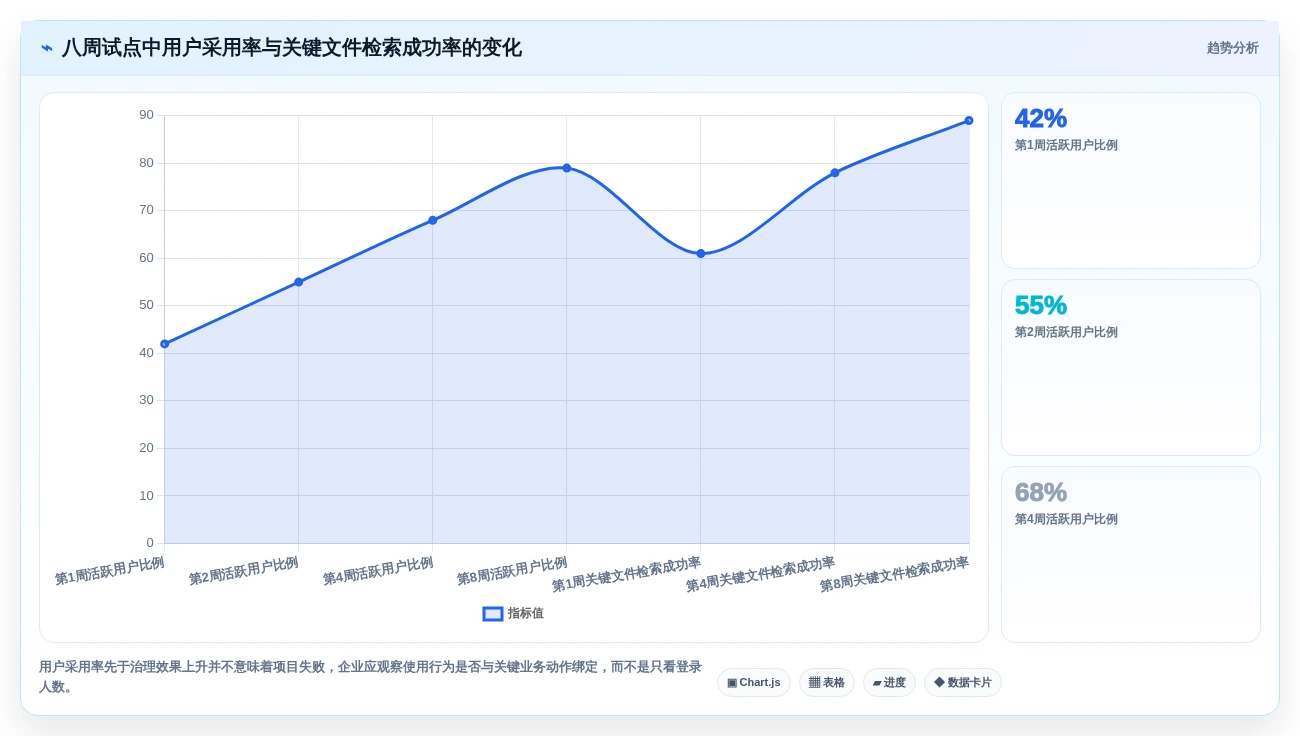The image size is (1300, 736).
Task: Click the data point for 第8周活跃用户比例
Action: tap(566, 168)
